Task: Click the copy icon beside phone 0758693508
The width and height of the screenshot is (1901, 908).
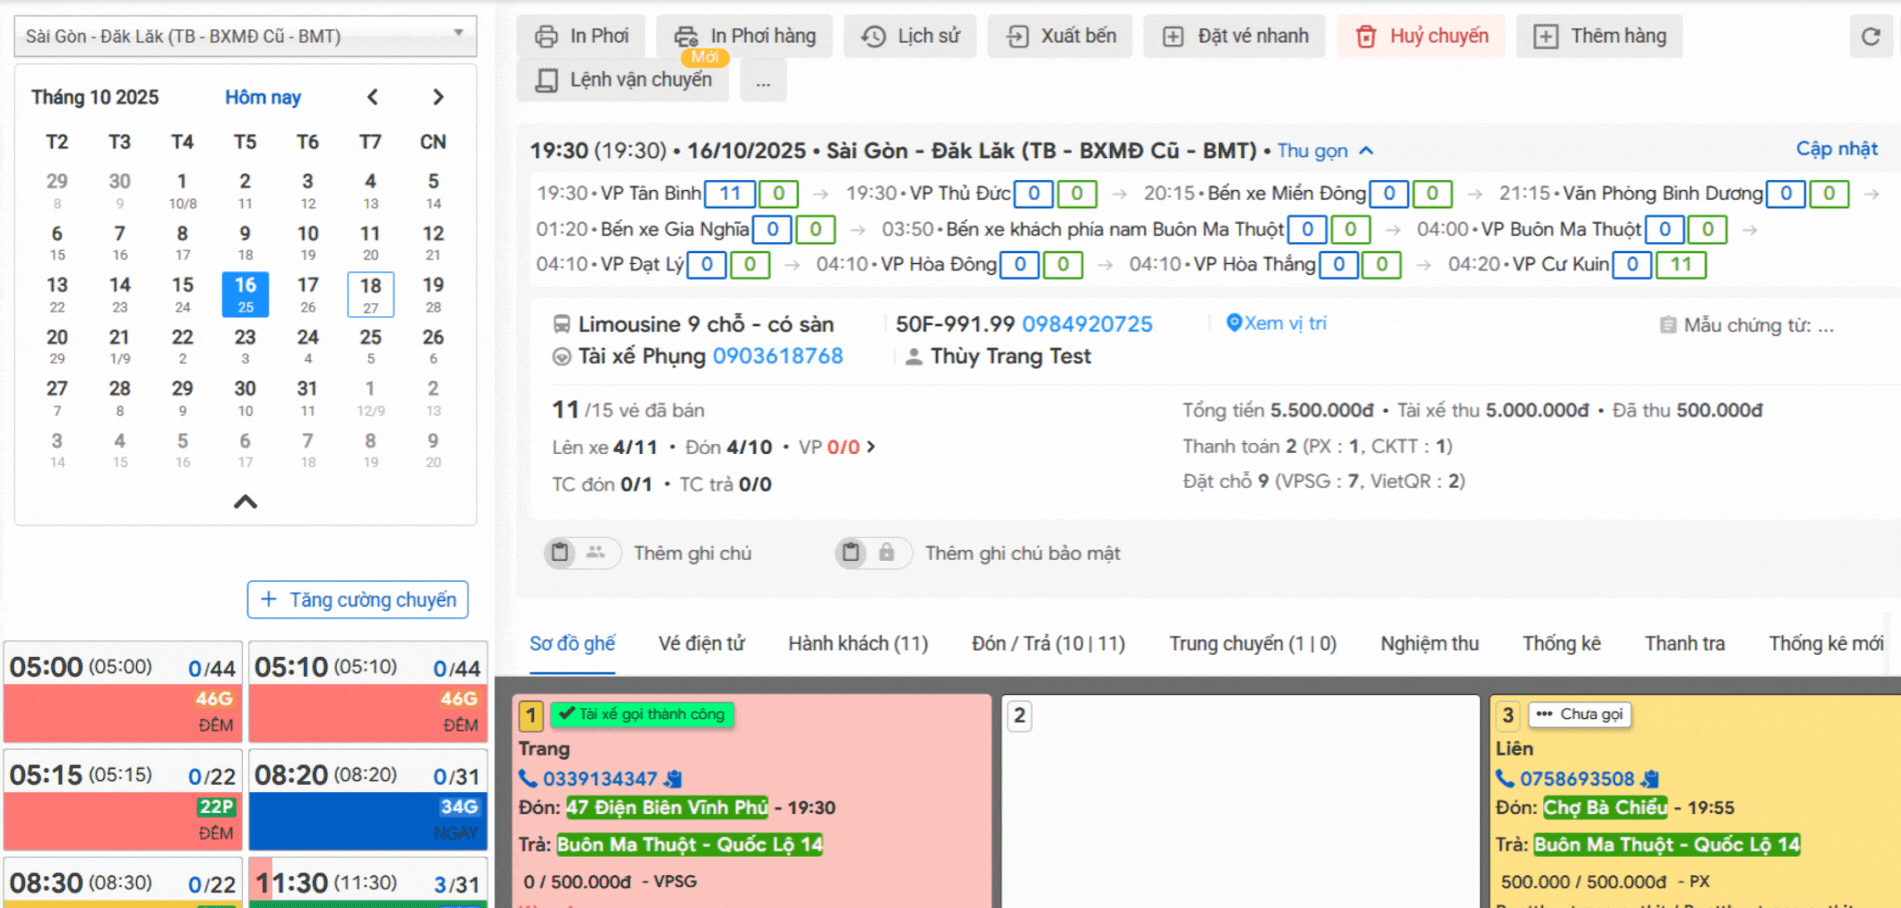Action: [x=1651, y=779]
